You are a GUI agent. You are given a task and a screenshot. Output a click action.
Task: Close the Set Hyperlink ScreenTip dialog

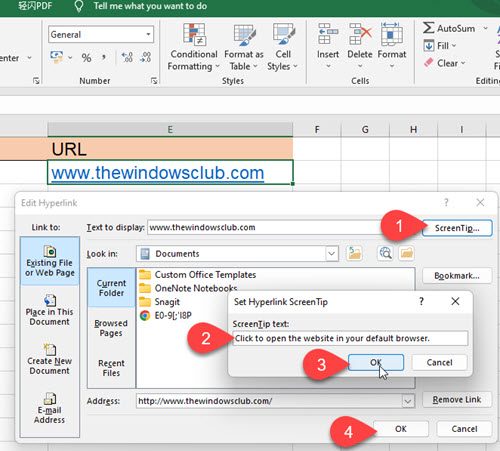click(455, 301)
